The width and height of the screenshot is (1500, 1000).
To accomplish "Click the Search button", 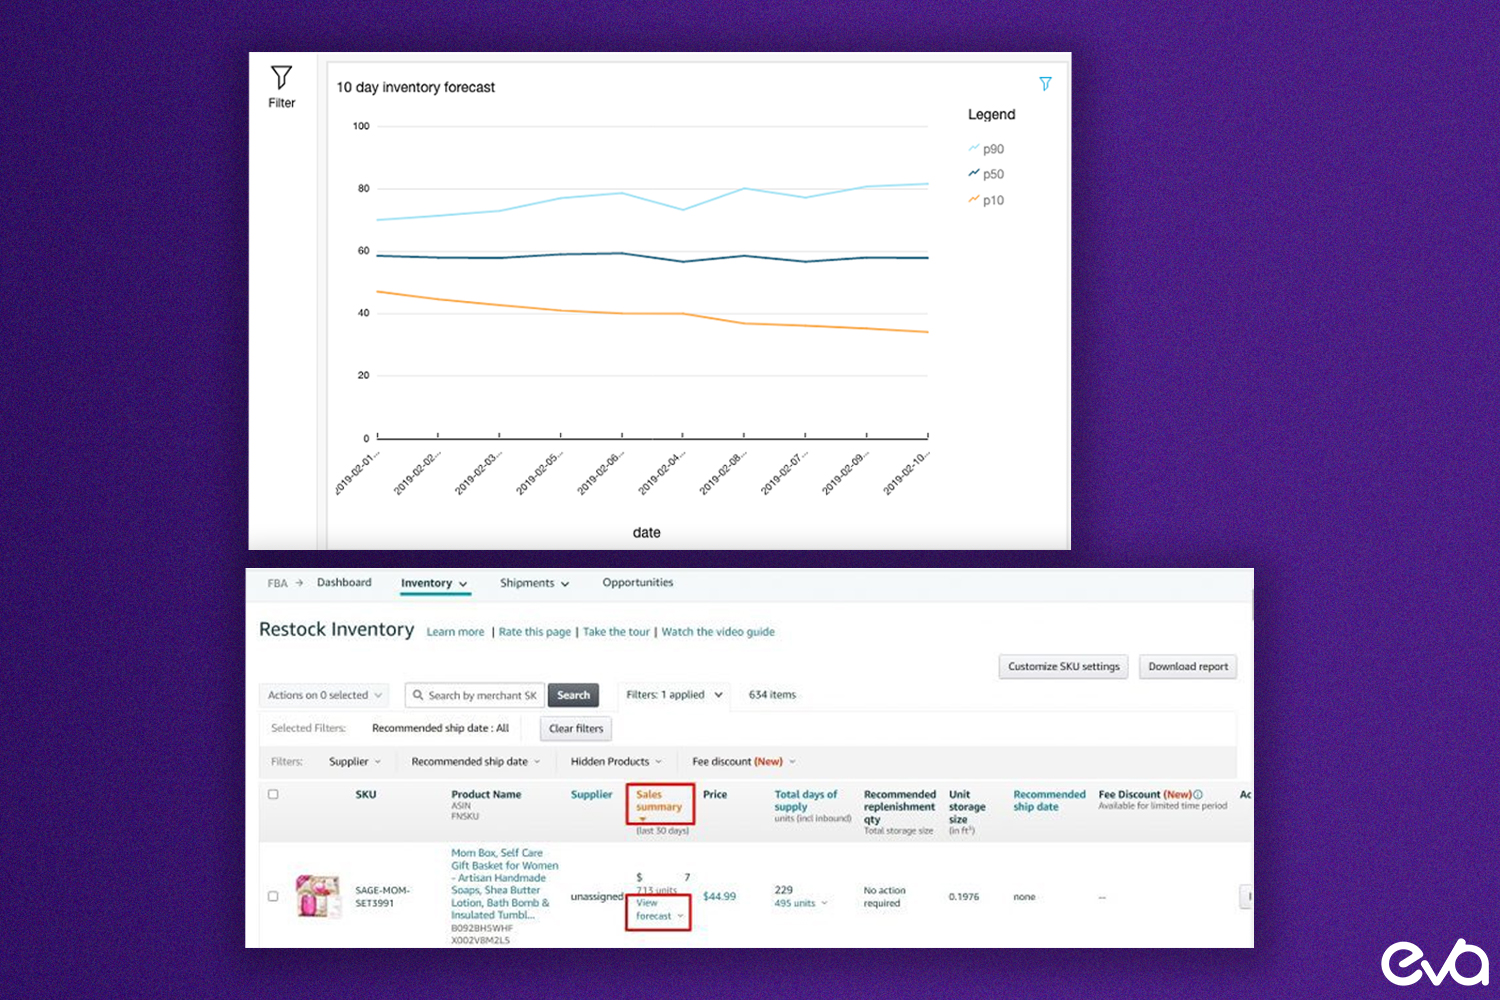I will [573, 695].
